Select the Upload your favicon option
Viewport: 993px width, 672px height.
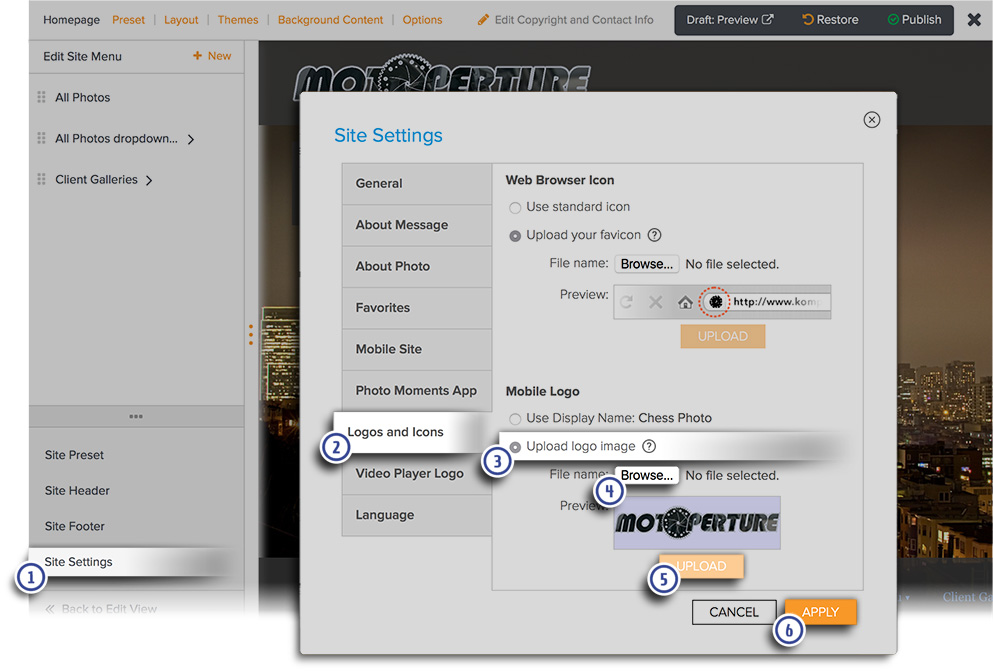pyautogui.click(x=515, y=236)
